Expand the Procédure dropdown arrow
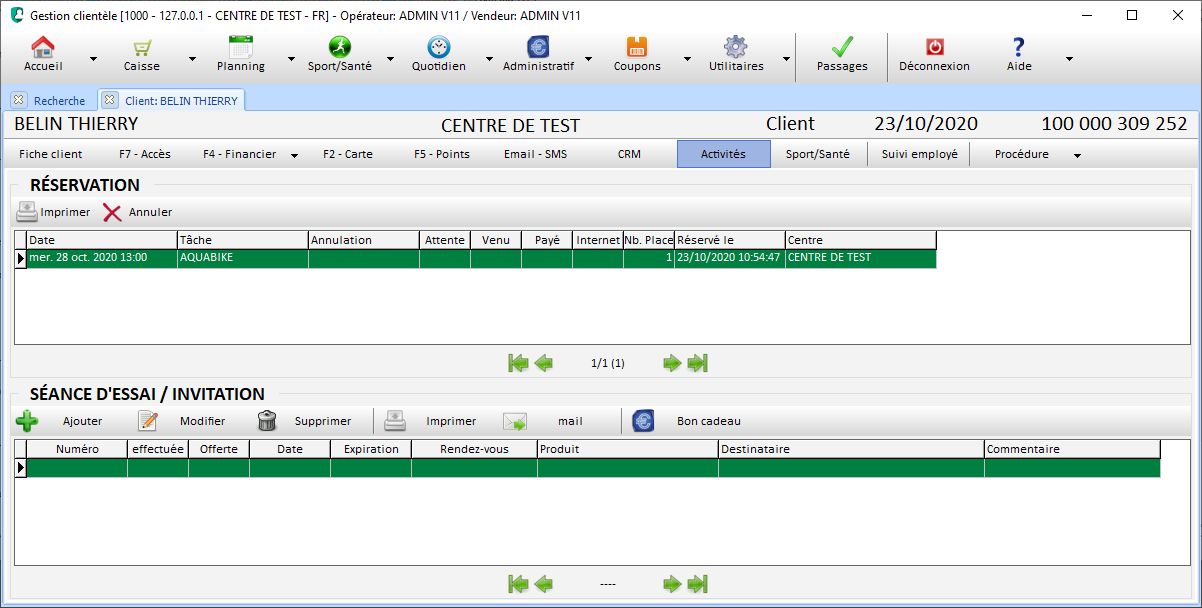This screenshot has width=1202, height=608. tap(1077, 154)
